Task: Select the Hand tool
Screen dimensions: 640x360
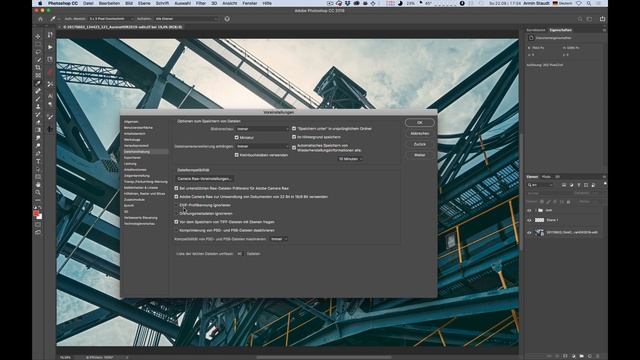Action: point(38,184)
